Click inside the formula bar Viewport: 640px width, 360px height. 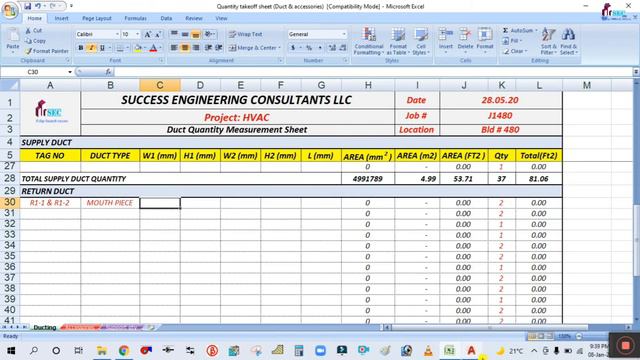pos(373,72)
